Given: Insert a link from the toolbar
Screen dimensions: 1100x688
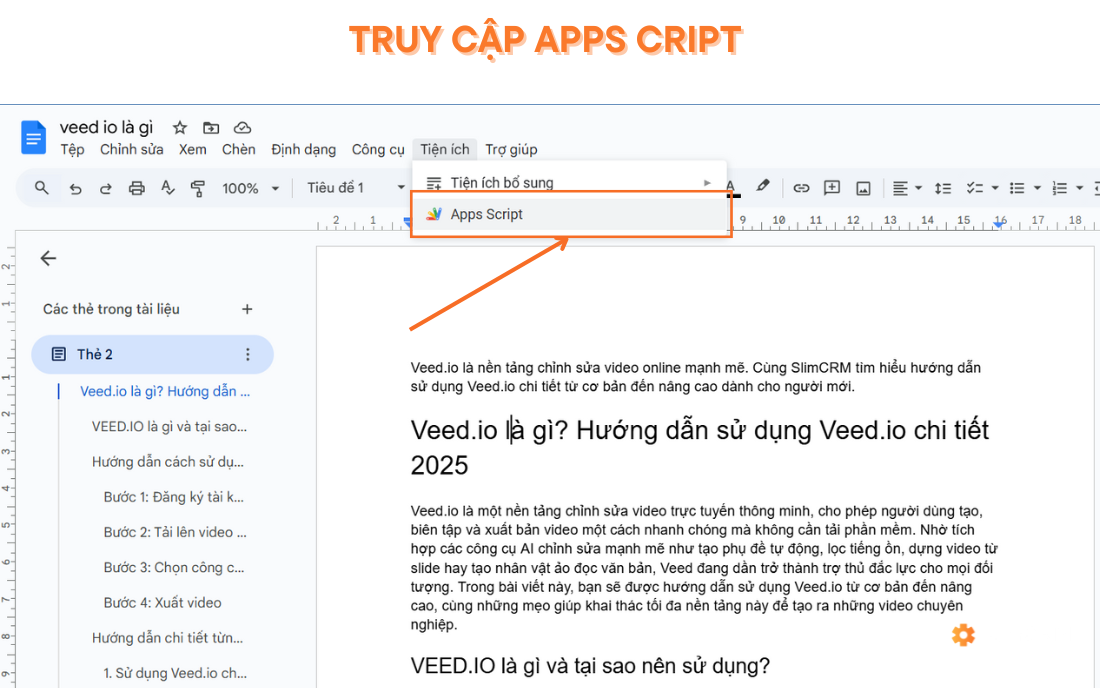Looking at the screenshot, I should coord(800,188).
